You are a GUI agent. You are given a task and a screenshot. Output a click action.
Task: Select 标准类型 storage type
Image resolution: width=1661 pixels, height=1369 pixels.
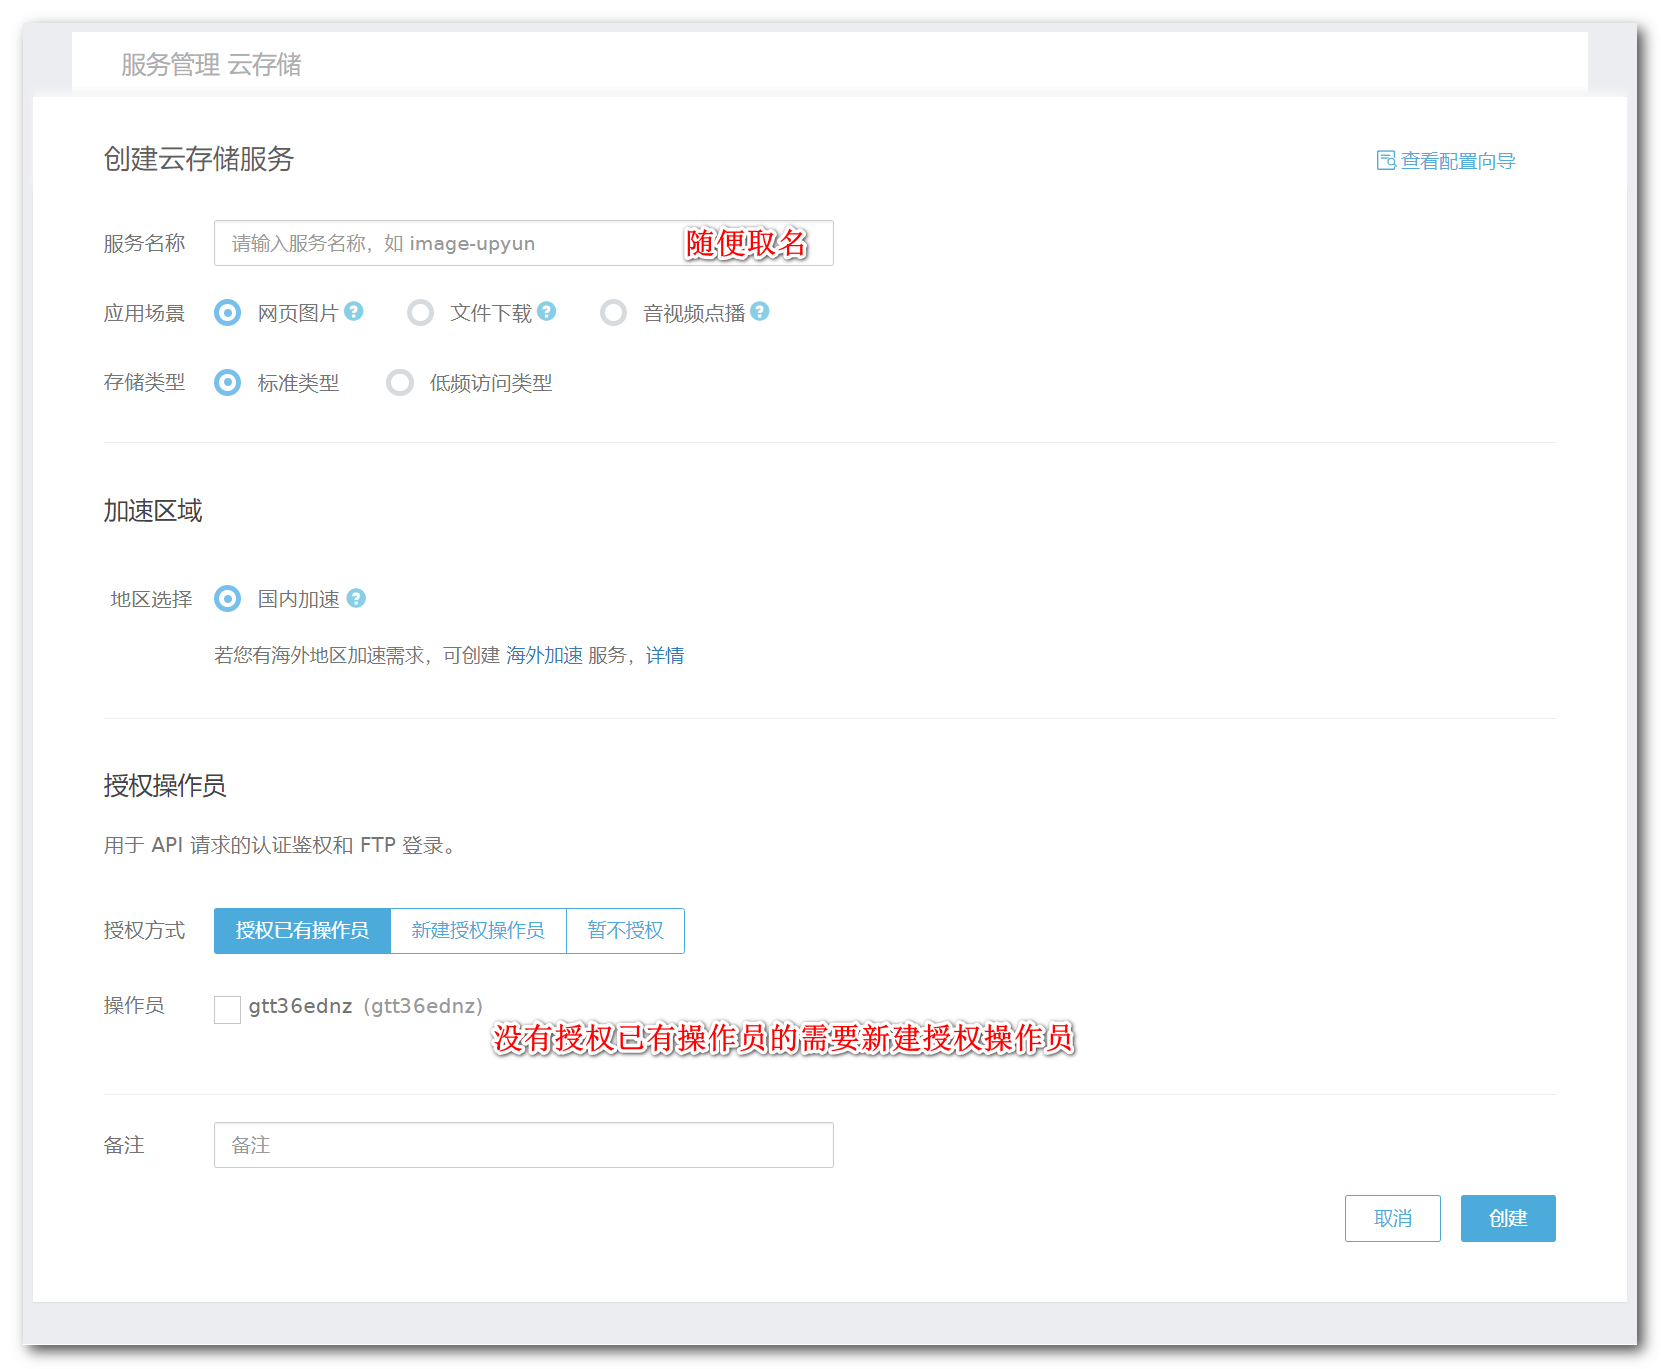click(x=228, y=383)
